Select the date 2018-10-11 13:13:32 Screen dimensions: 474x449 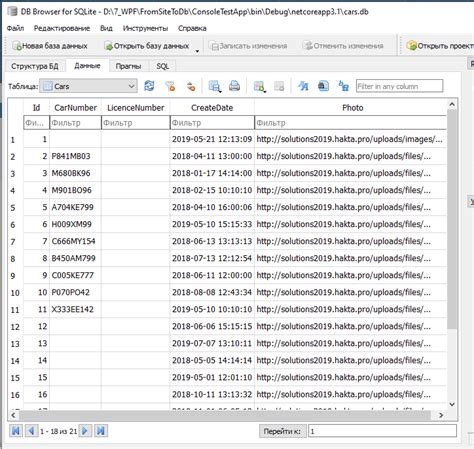click(x=212, y=394)
